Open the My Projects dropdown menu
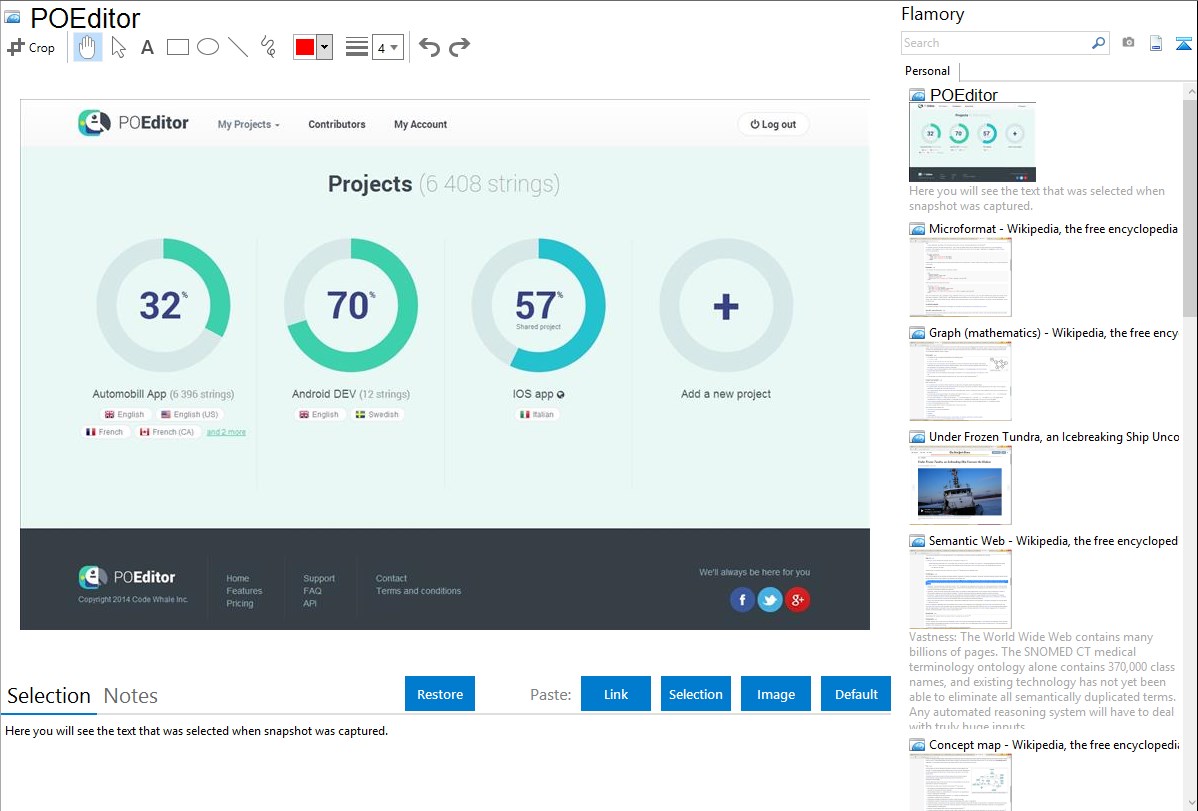1198x811 pixels. tap(248, 125)
